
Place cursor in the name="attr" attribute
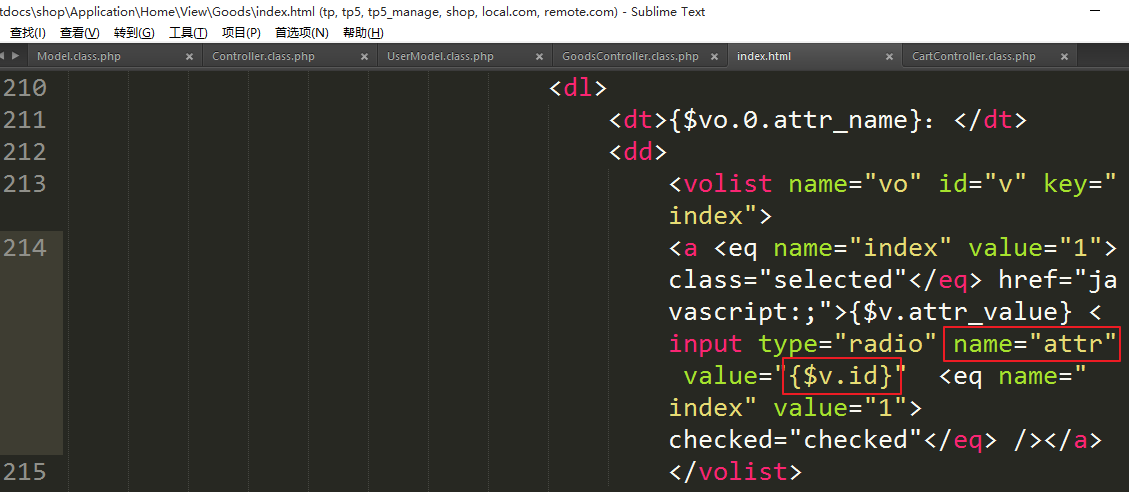pyautogui.click(x=1034, y=344)
